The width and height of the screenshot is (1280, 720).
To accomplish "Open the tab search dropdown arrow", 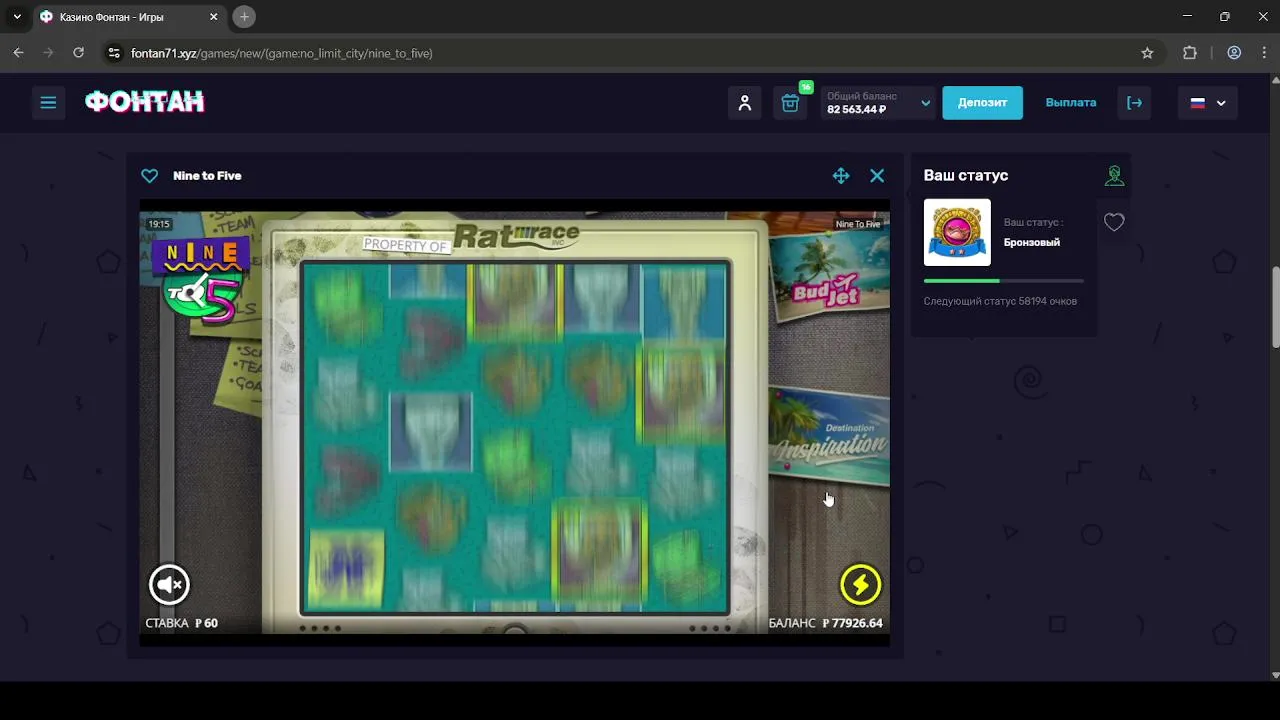I will pos(17,17).
